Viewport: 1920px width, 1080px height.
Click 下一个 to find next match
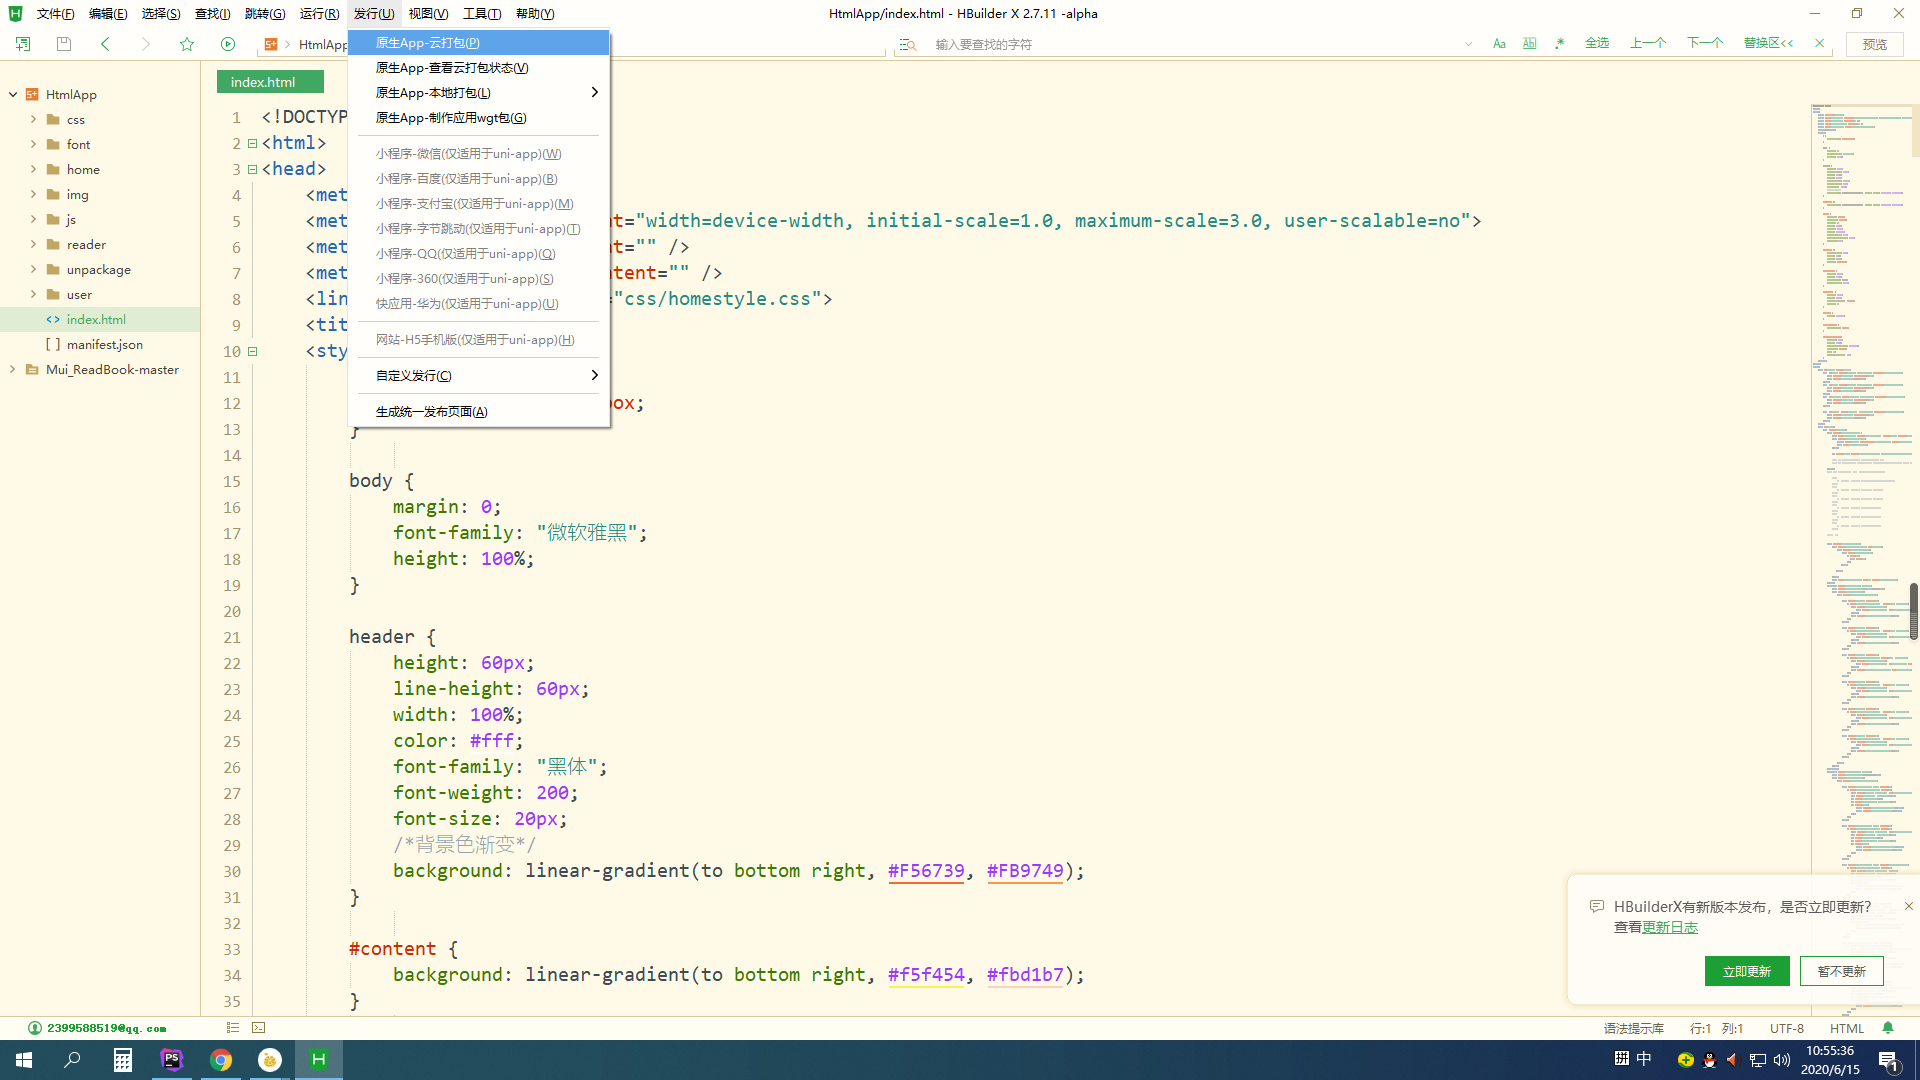pyautogui.click(x=1705, y=43)
